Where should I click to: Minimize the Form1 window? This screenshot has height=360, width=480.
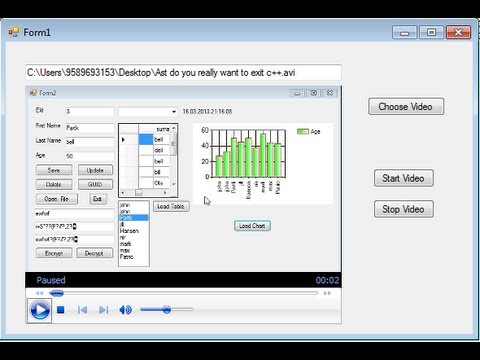[x=404, y=33]
